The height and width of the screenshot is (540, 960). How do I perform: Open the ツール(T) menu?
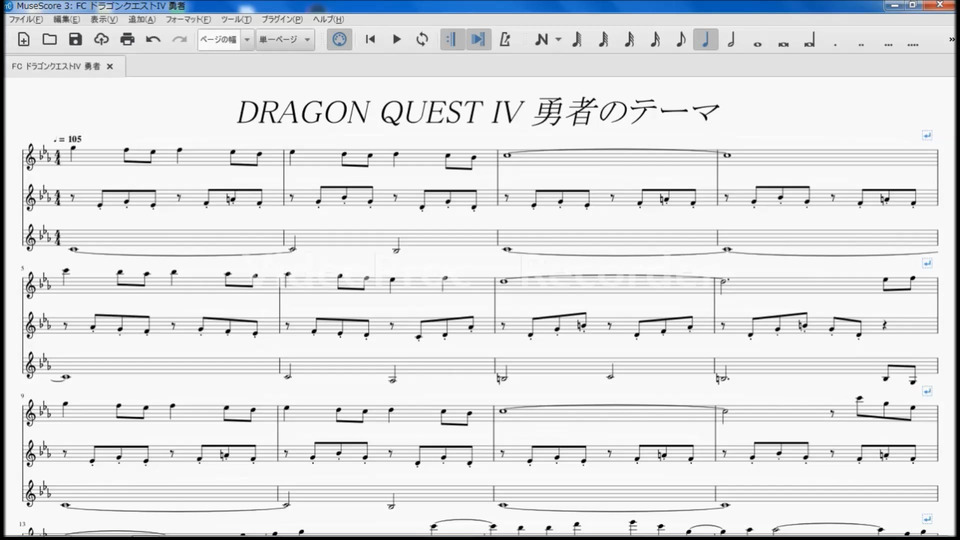[236, 20]
